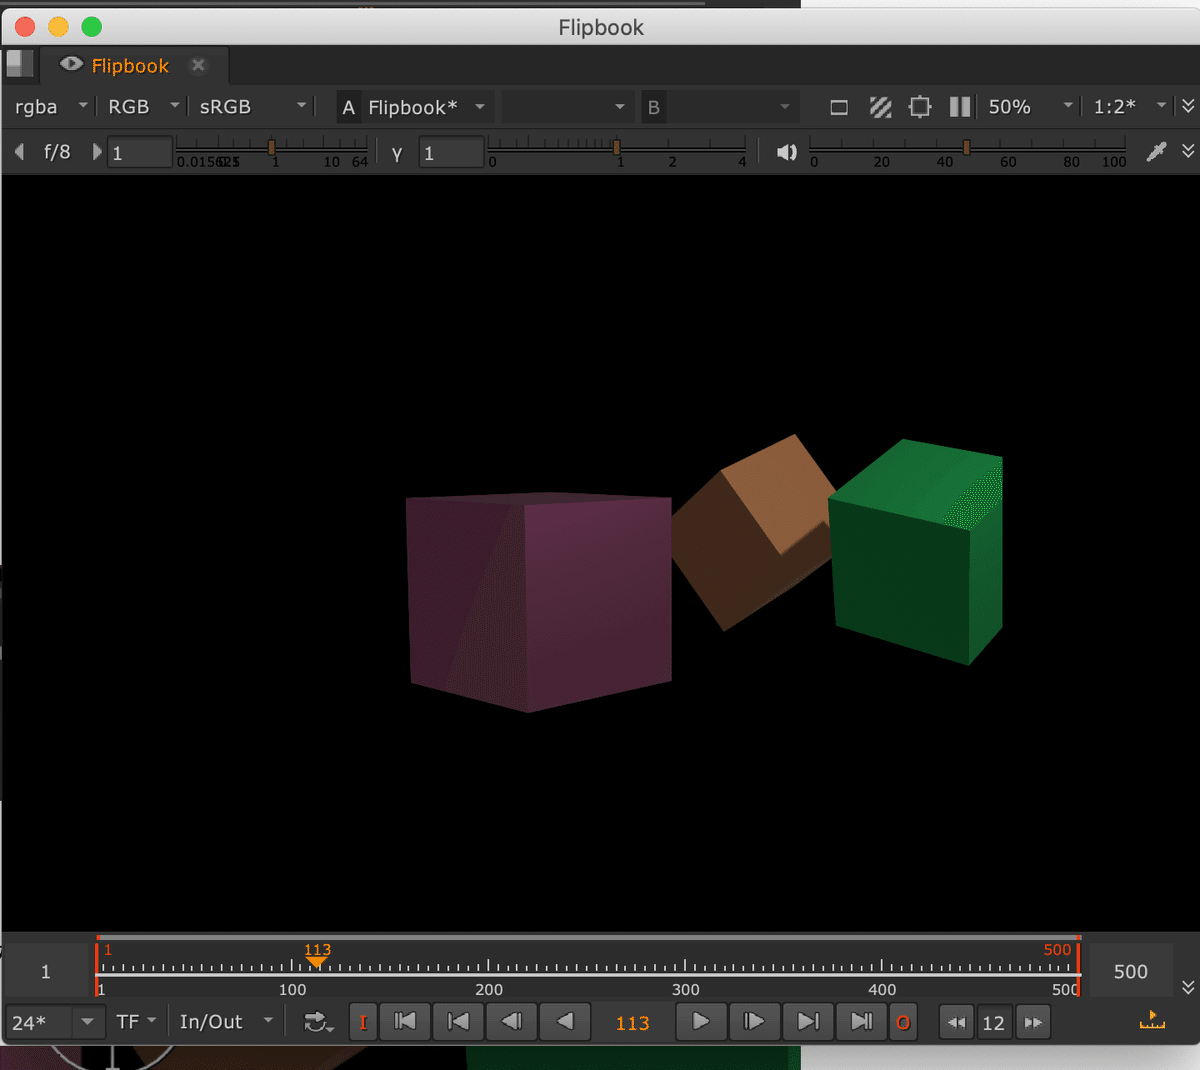The image size is (1200, 1070).
Task: Click the gamma slider handle
Action: pyautogui.click(x=616, y=147)
